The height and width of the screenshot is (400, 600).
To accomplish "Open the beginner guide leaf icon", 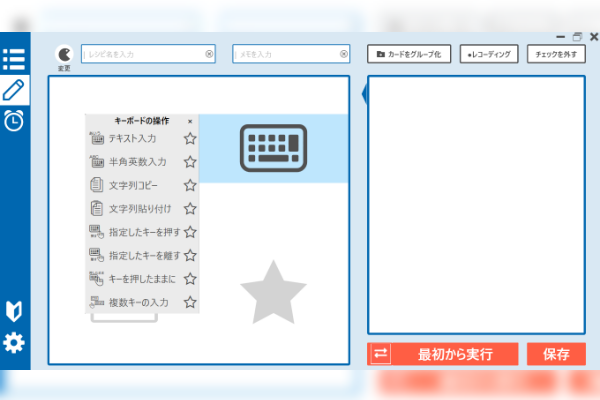I will click(14, 311).
